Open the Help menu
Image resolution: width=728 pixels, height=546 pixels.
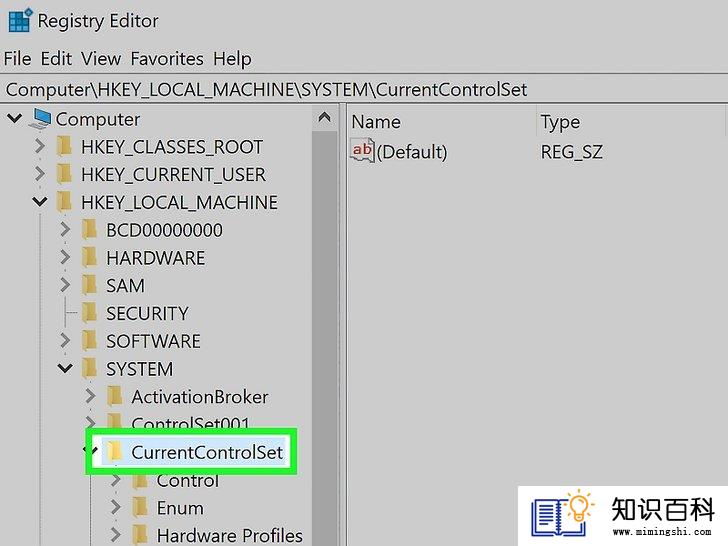[232, 59]
